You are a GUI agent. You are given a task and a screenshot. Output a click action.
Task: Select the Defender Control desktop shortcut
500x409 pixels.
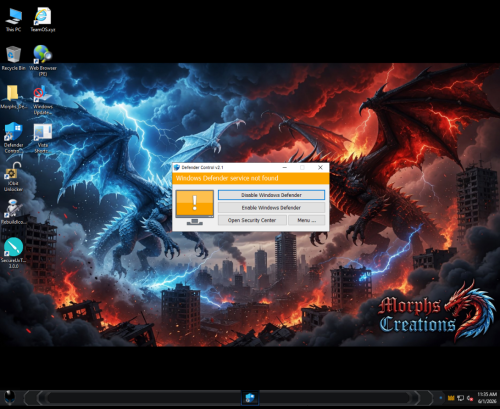point(13,137)
